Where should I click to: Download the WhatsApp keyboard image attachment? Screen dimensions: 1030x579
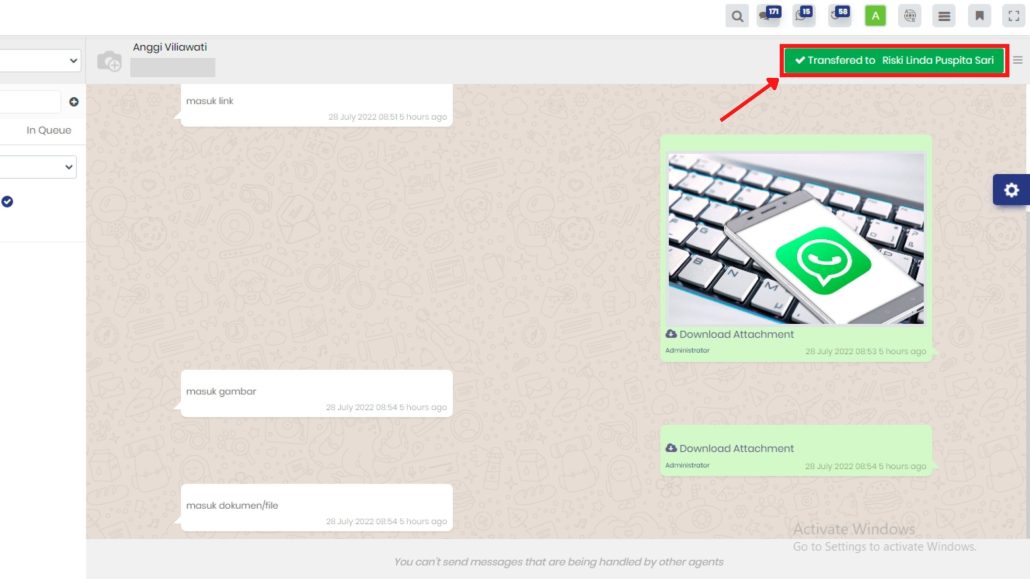pos(729,334)
